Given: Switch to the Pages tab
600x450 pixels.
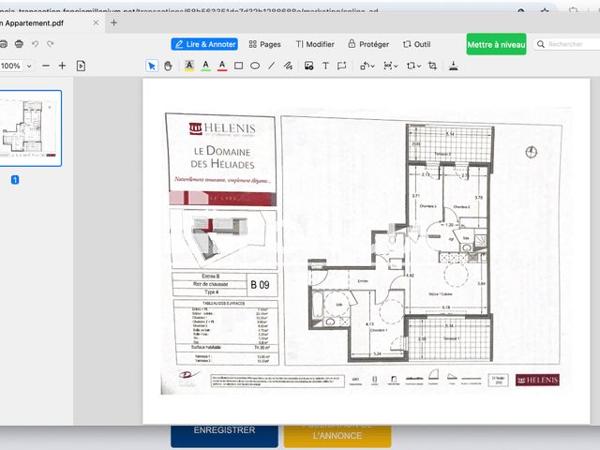Looking at the screenshot, I should tap(265, 44).
